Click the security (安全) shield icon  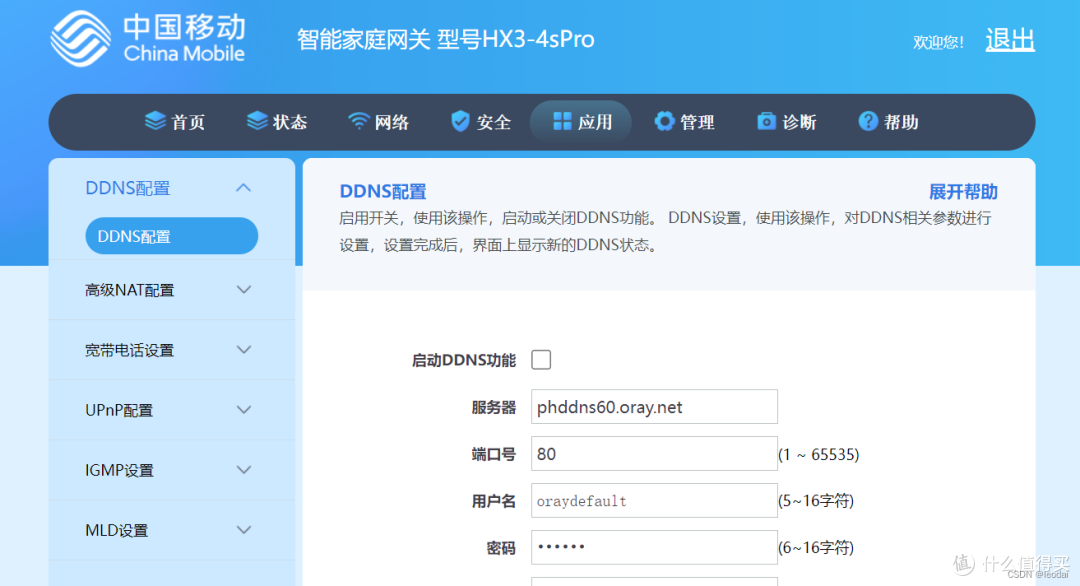(x=460, y=121)
